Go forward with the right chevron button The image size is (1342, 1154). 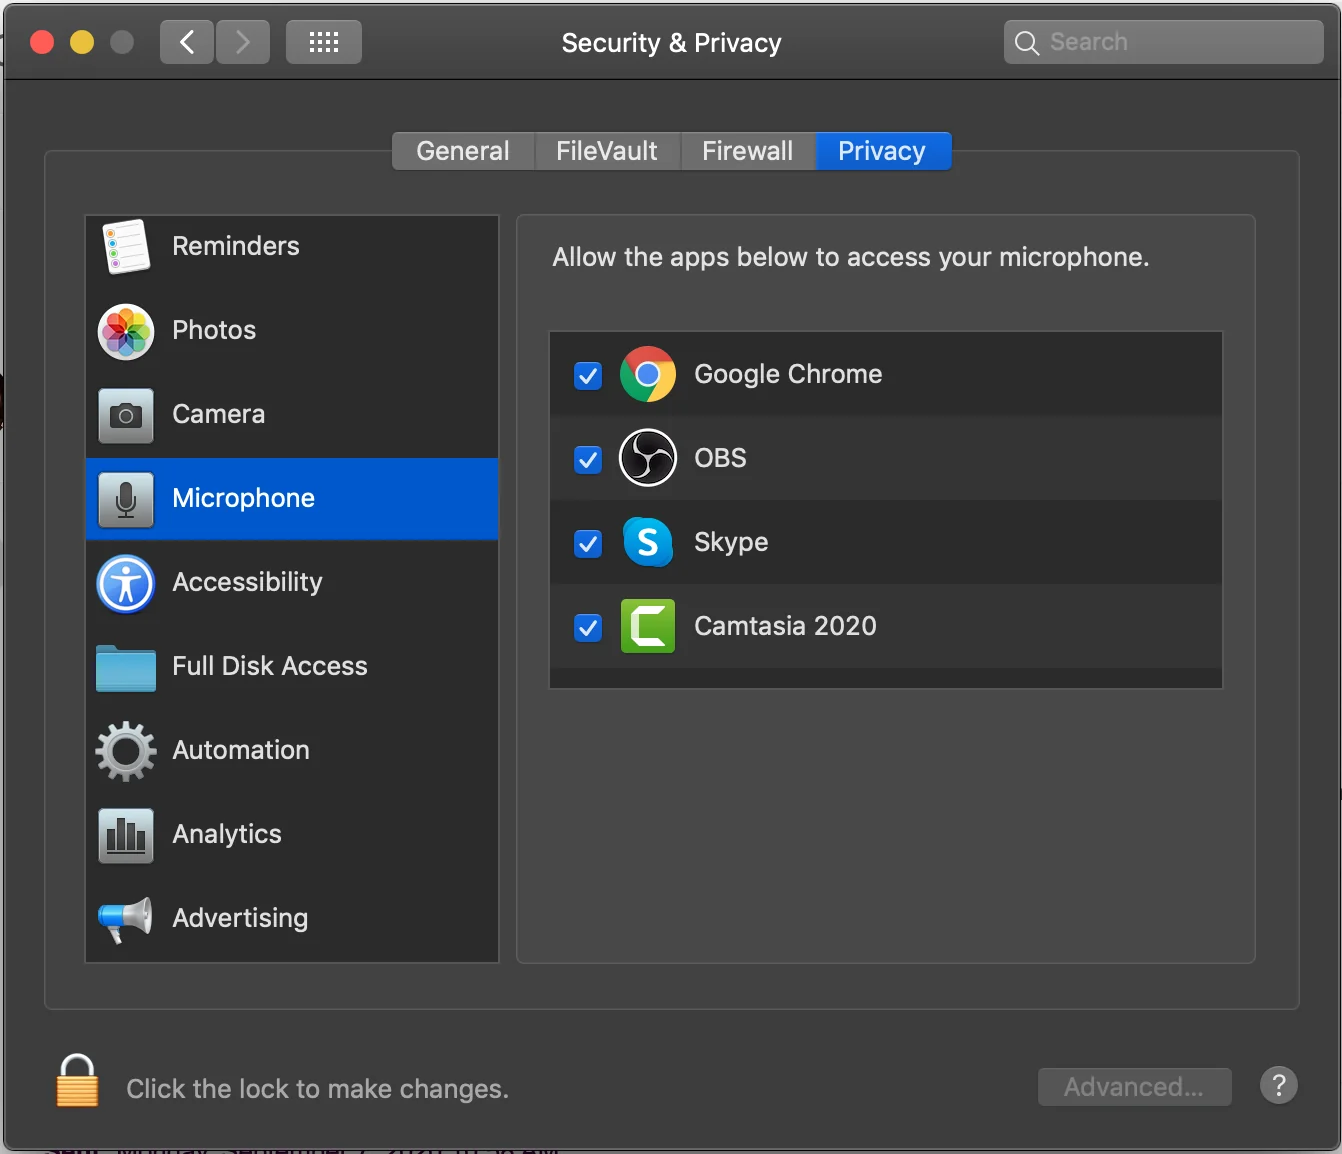[243, 42]
